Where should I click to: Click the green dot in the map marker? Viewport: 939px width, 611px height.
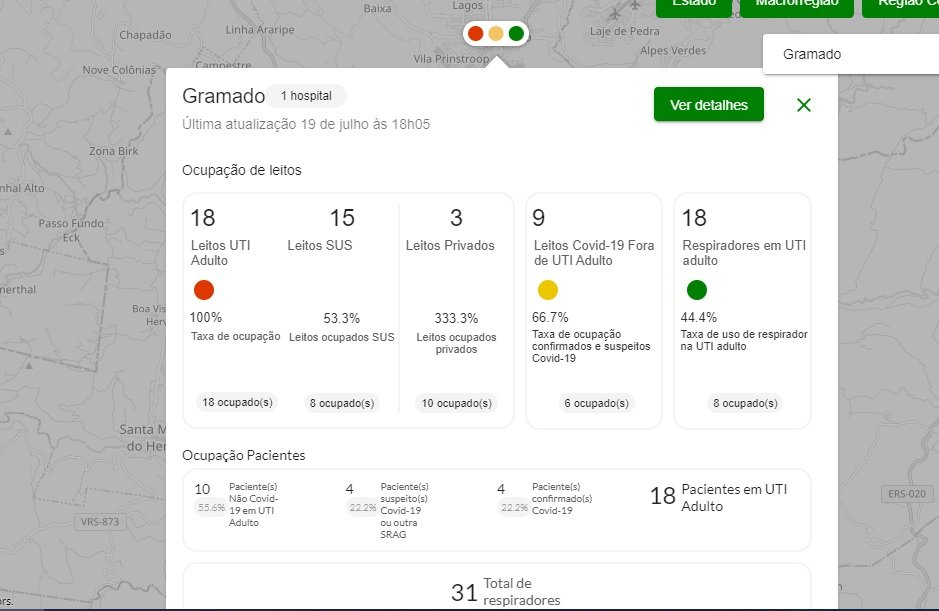click(x=516, y=34)
